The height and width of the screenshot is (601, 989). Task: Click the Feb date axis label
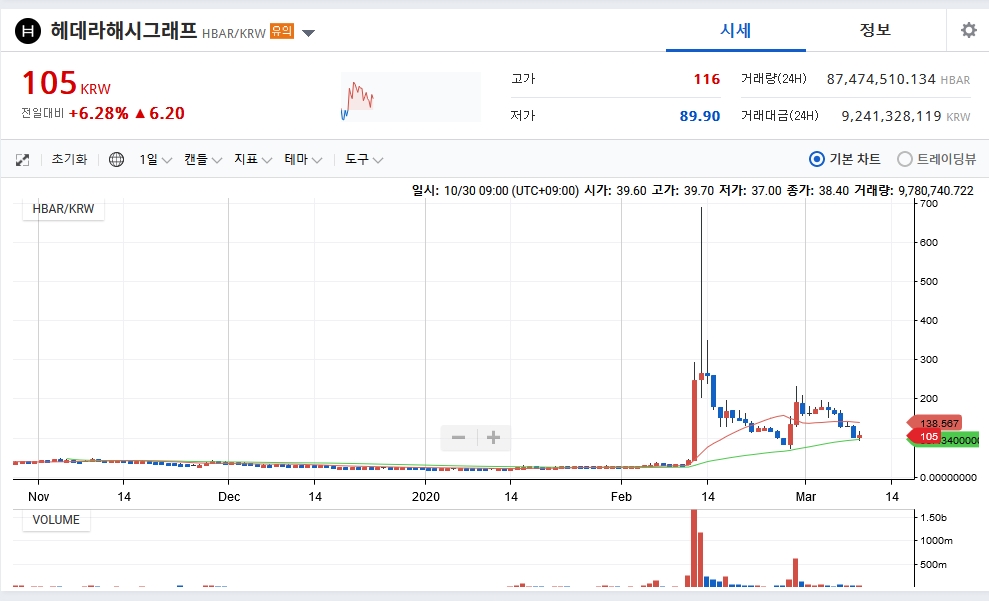621,497
